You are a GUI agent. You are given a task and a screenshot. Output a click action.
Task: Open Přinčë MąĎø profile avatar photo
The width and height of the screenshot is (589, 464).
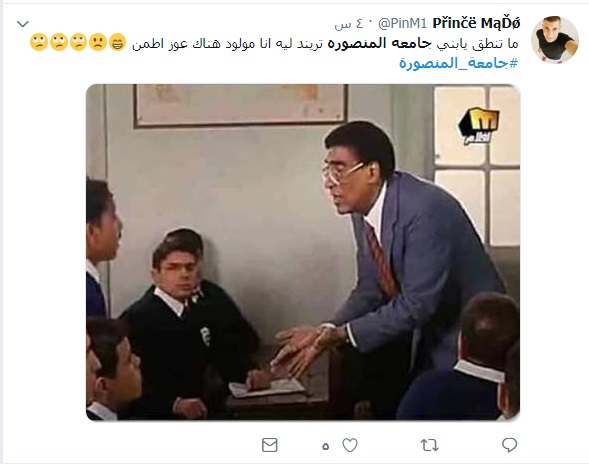[x=554, y=39]
